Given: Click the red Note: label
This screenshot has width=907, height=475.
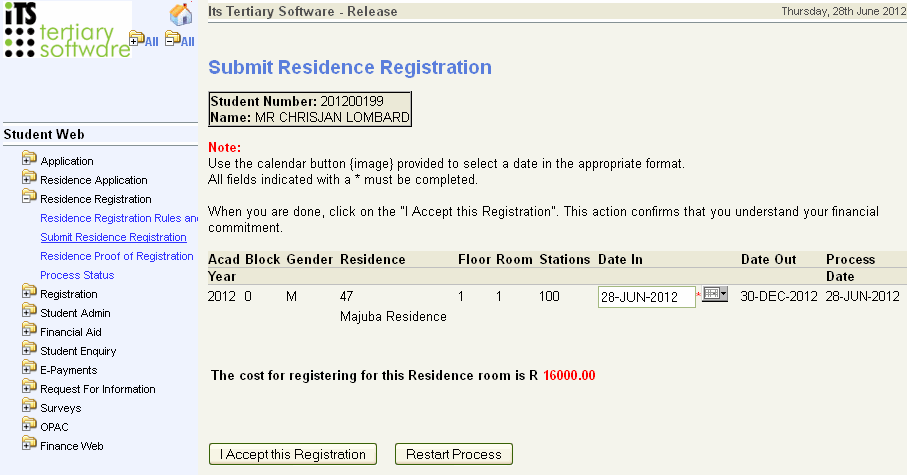Looking at the screenshot, I should (224, 147).
